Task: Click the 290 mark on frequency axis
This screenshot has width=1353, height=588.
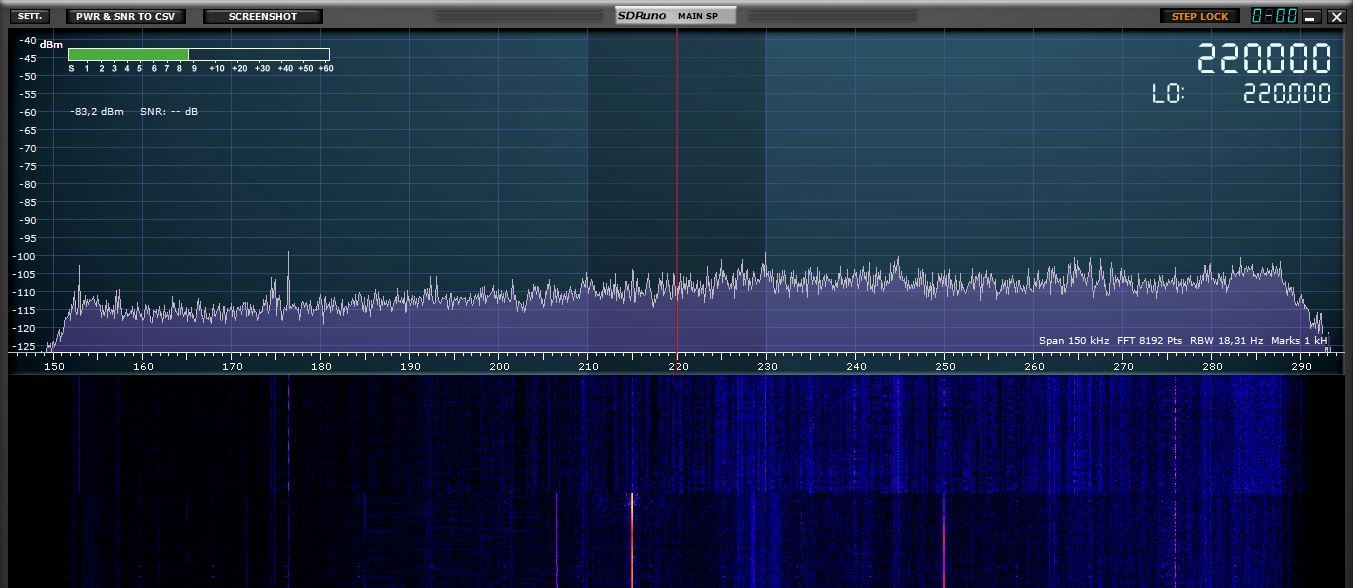Action: (x=1301, y=366)
